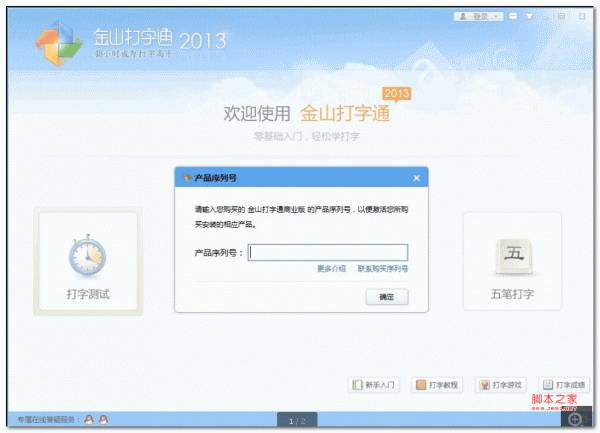Open the 更多介绍 link
This screenshot has height=433, width=600.
tap(331, 269)
